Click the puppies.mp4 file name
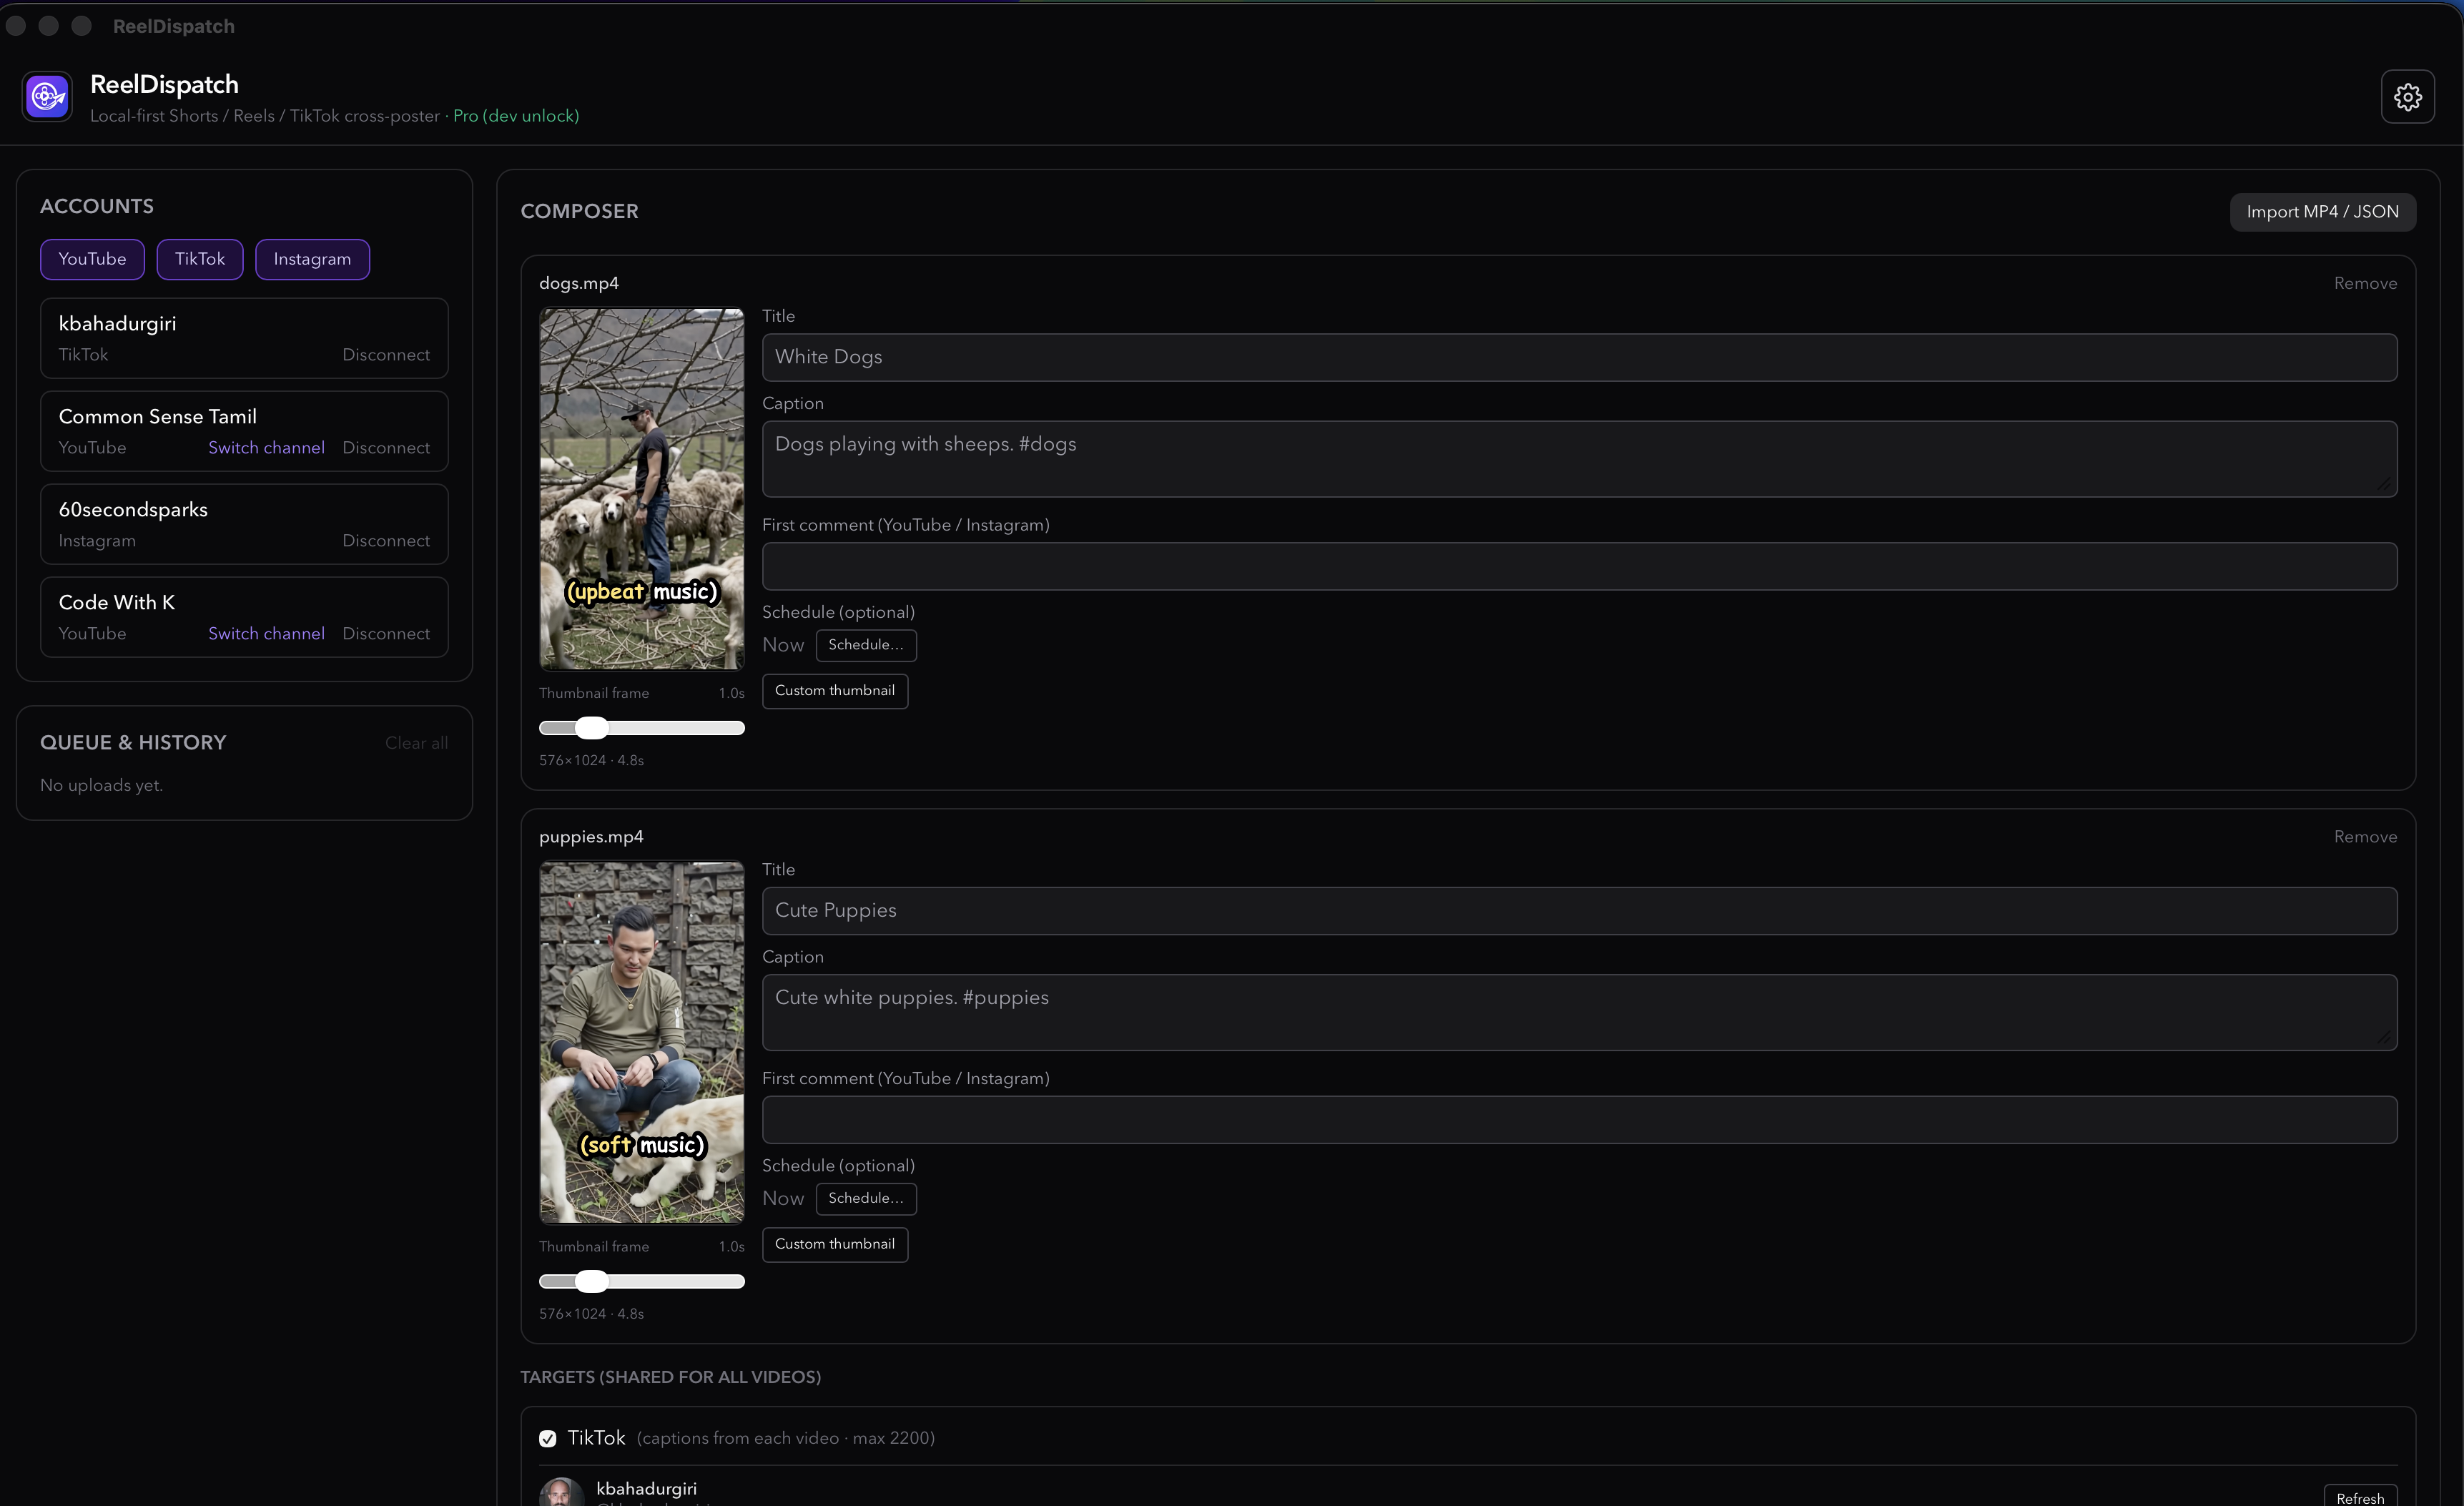The width and height of the screenshot is (2464, 1506). click(591, 837)
